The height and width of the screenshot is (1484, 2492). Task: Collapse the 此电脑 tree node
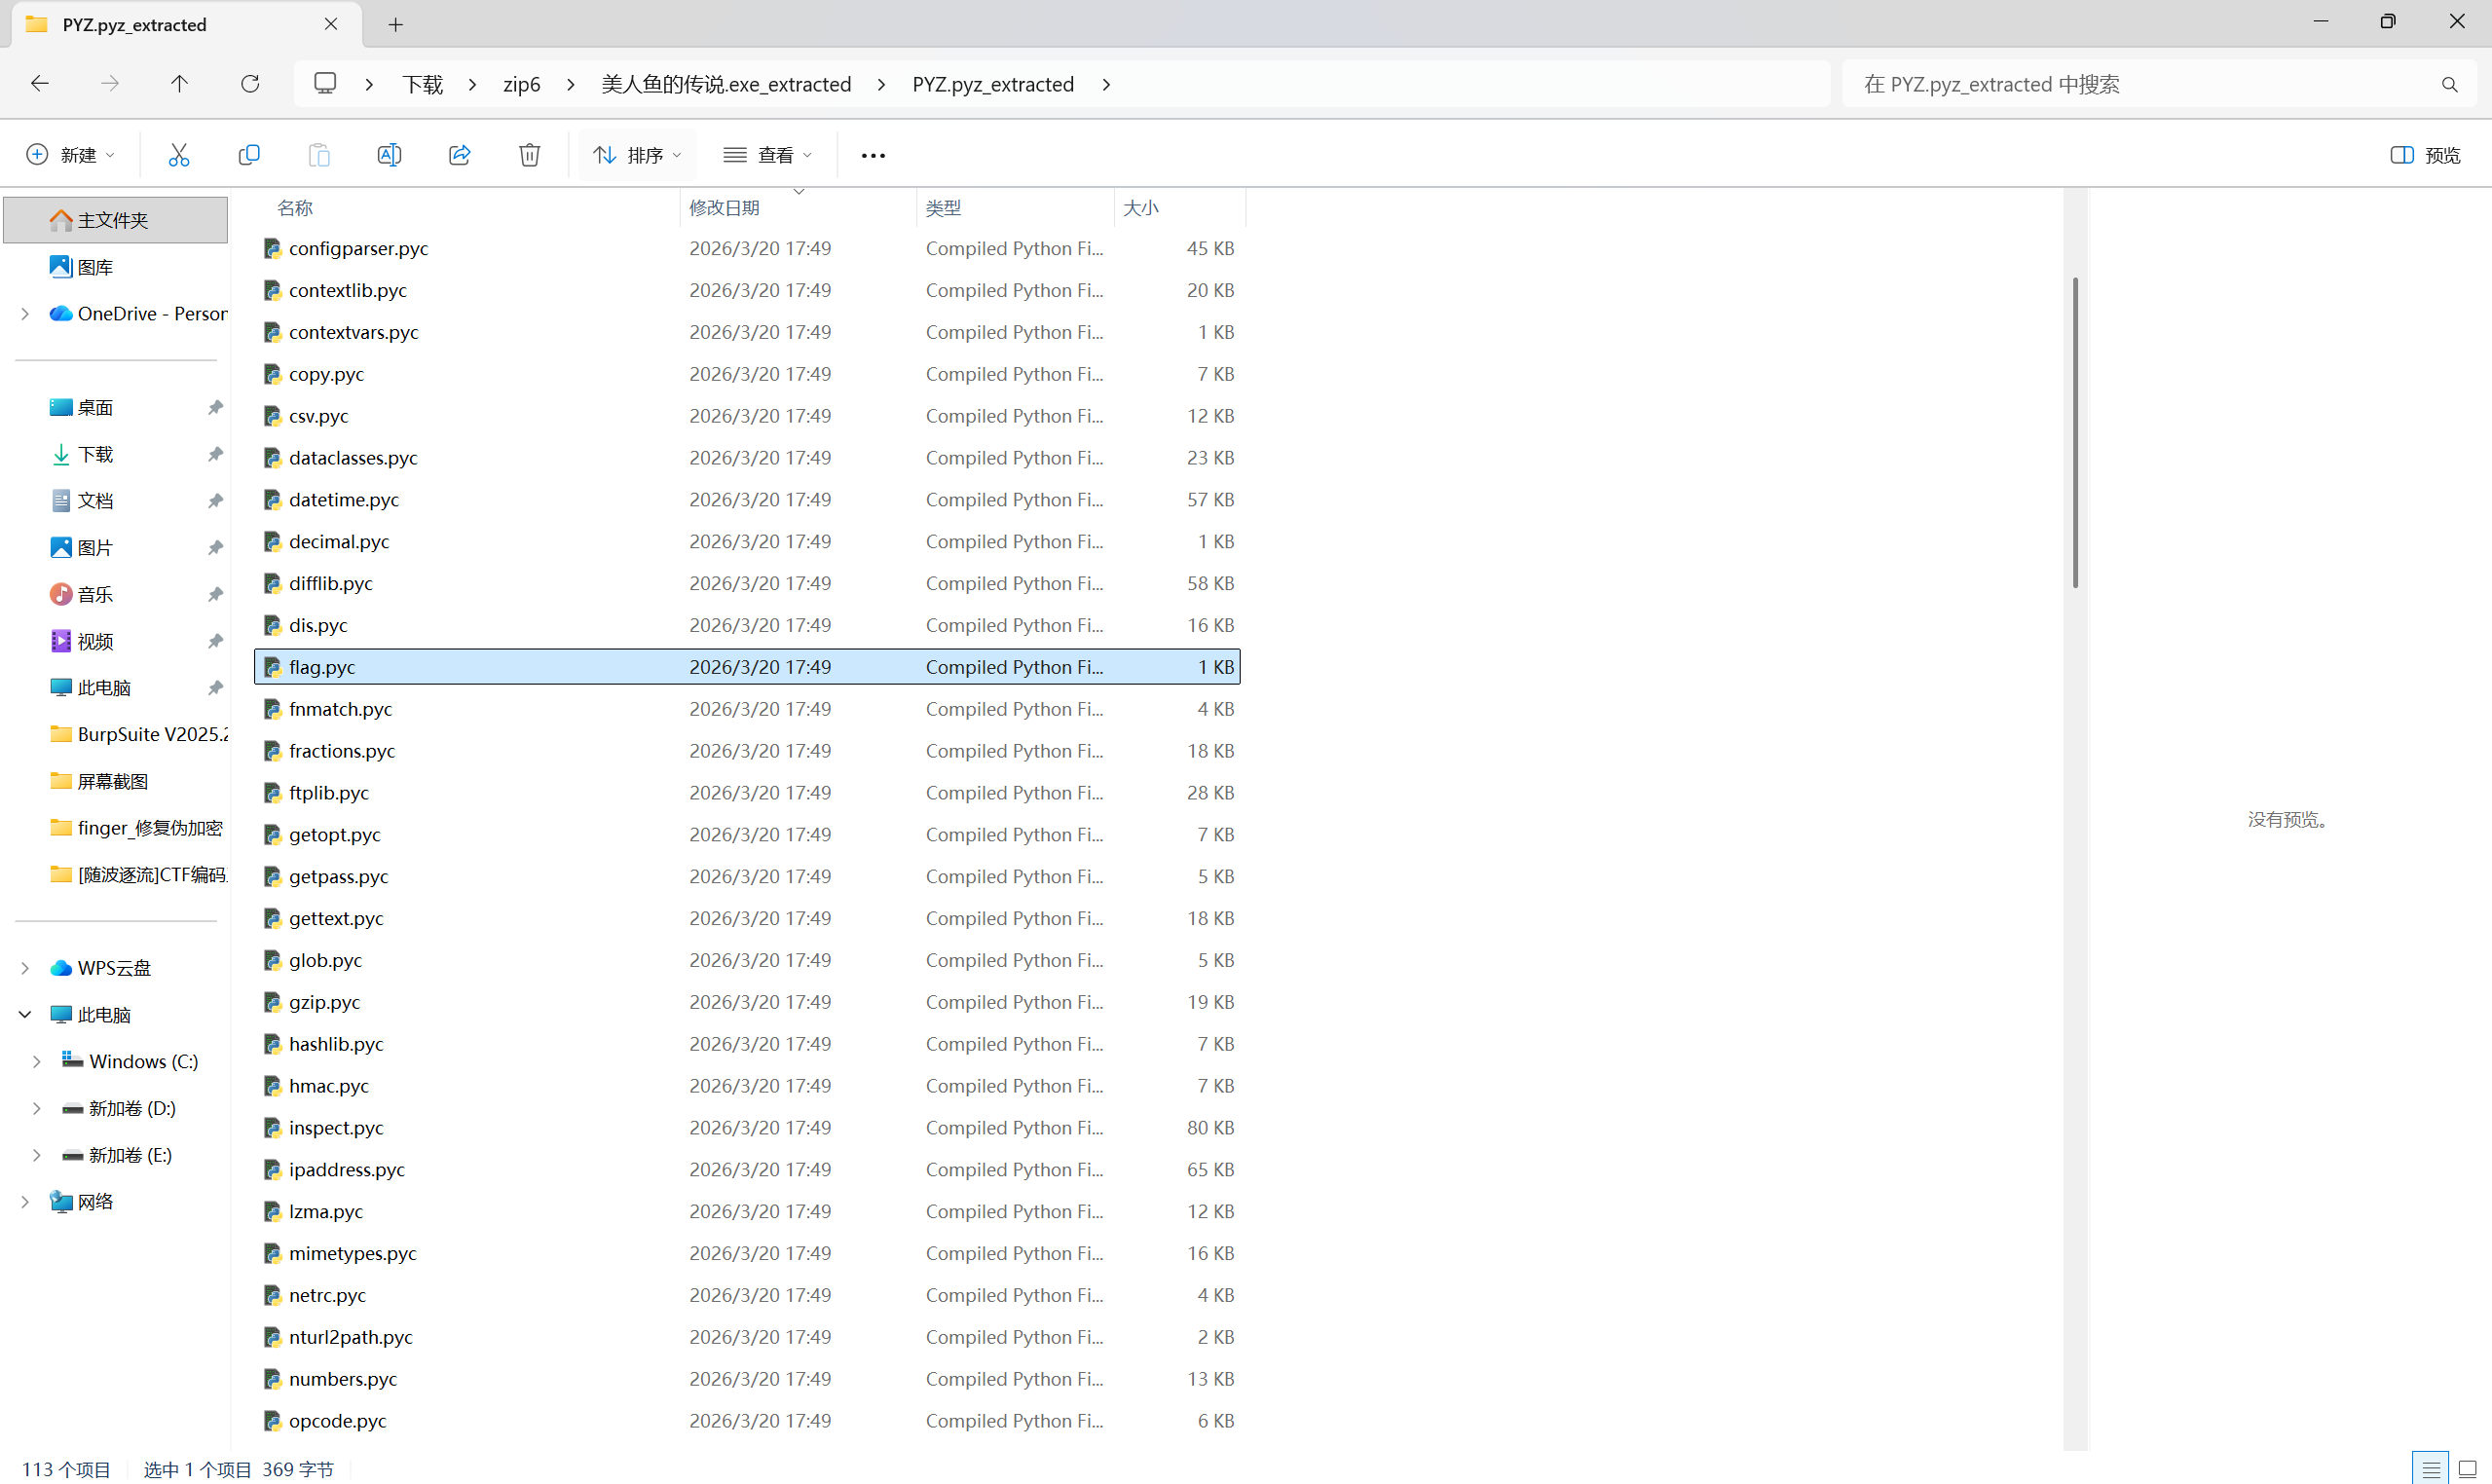(x=25, y=1015)
